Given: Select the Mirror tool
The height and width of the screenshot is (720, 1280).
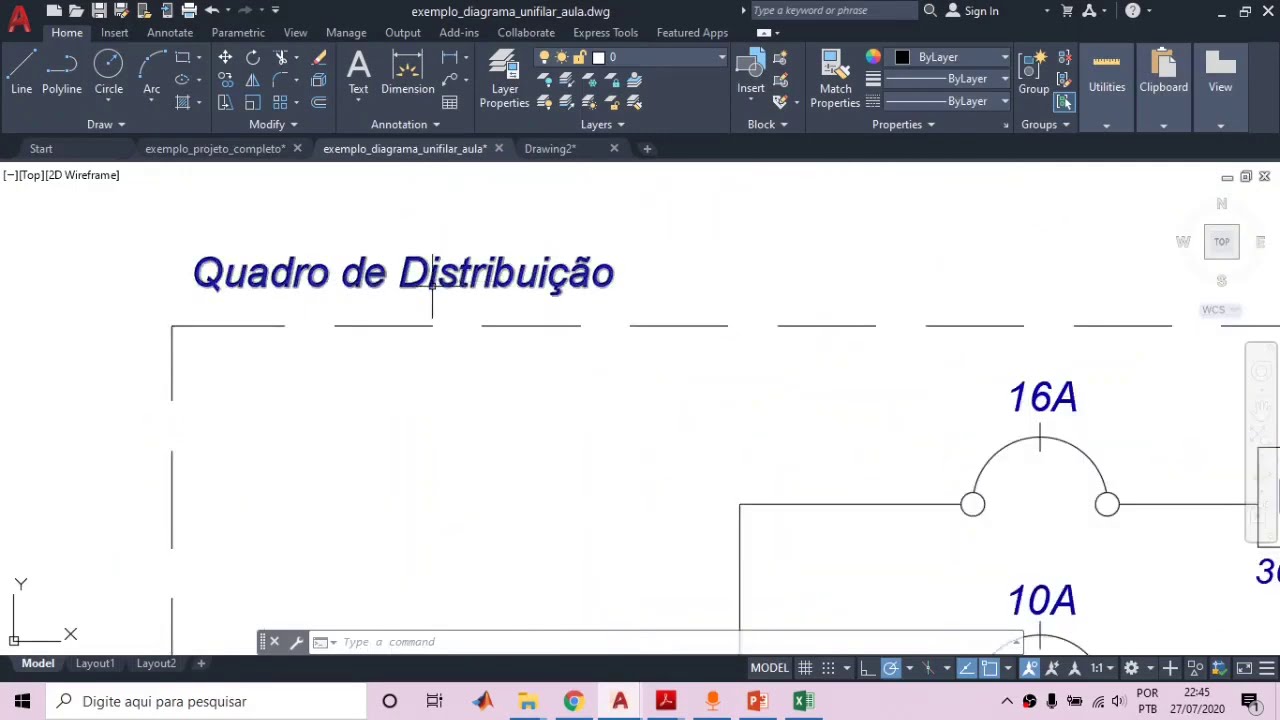Looking at the screenshot, I should pyautogui.click(x=253, y=80).
